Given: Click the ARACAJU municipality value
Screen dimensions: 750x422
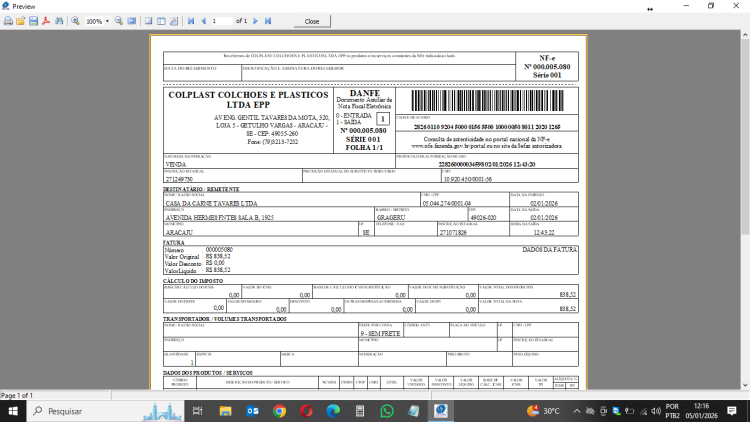Looking at the screenshot, I should (x=179, y=233).
